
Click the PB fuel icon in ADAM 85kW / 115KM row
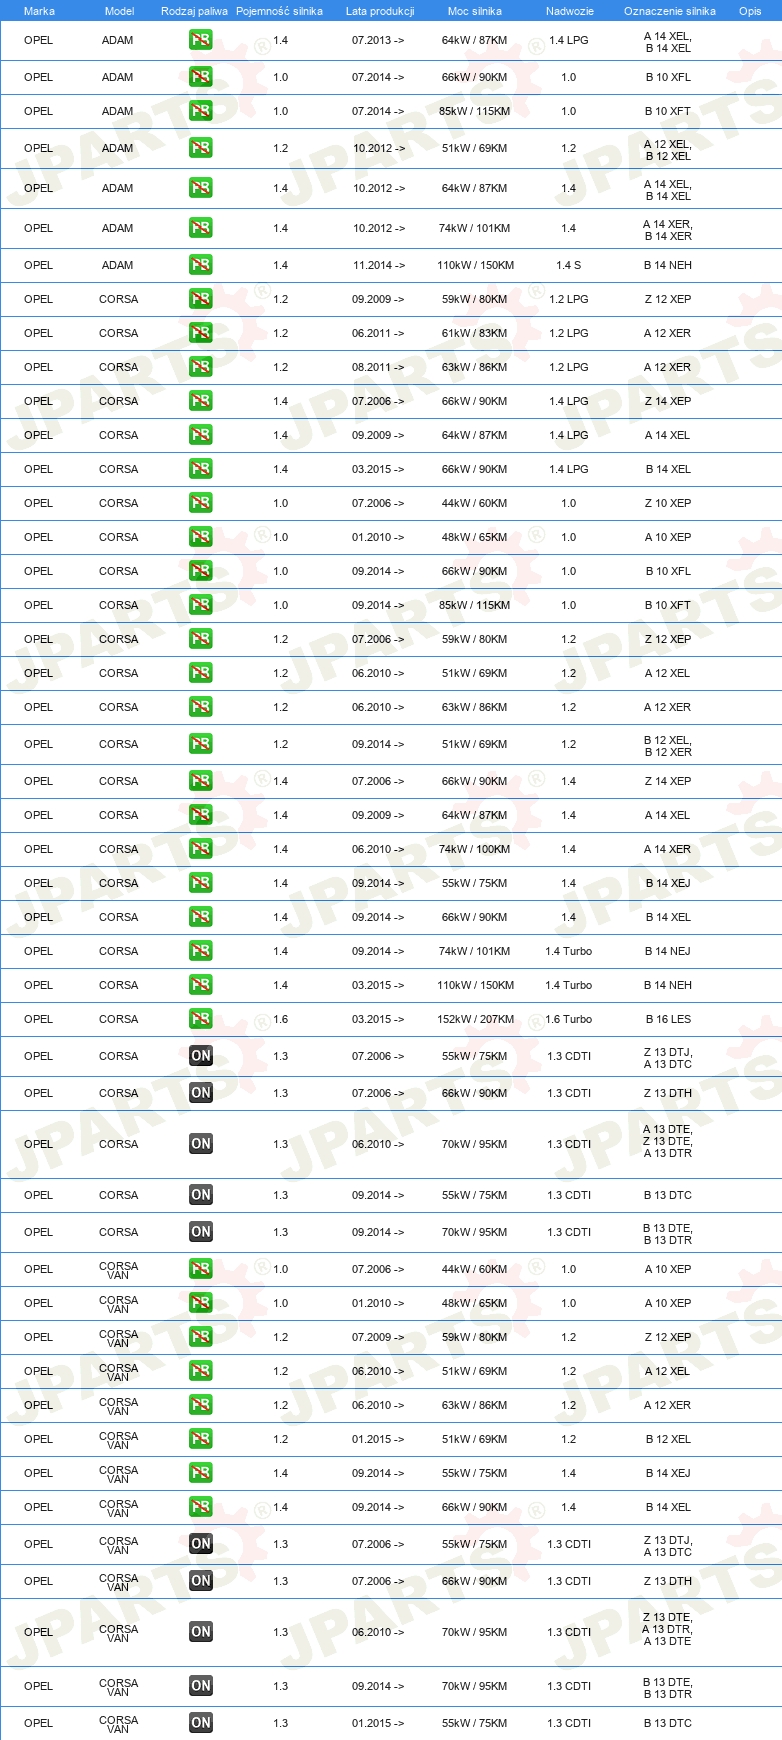coord(201,111)
